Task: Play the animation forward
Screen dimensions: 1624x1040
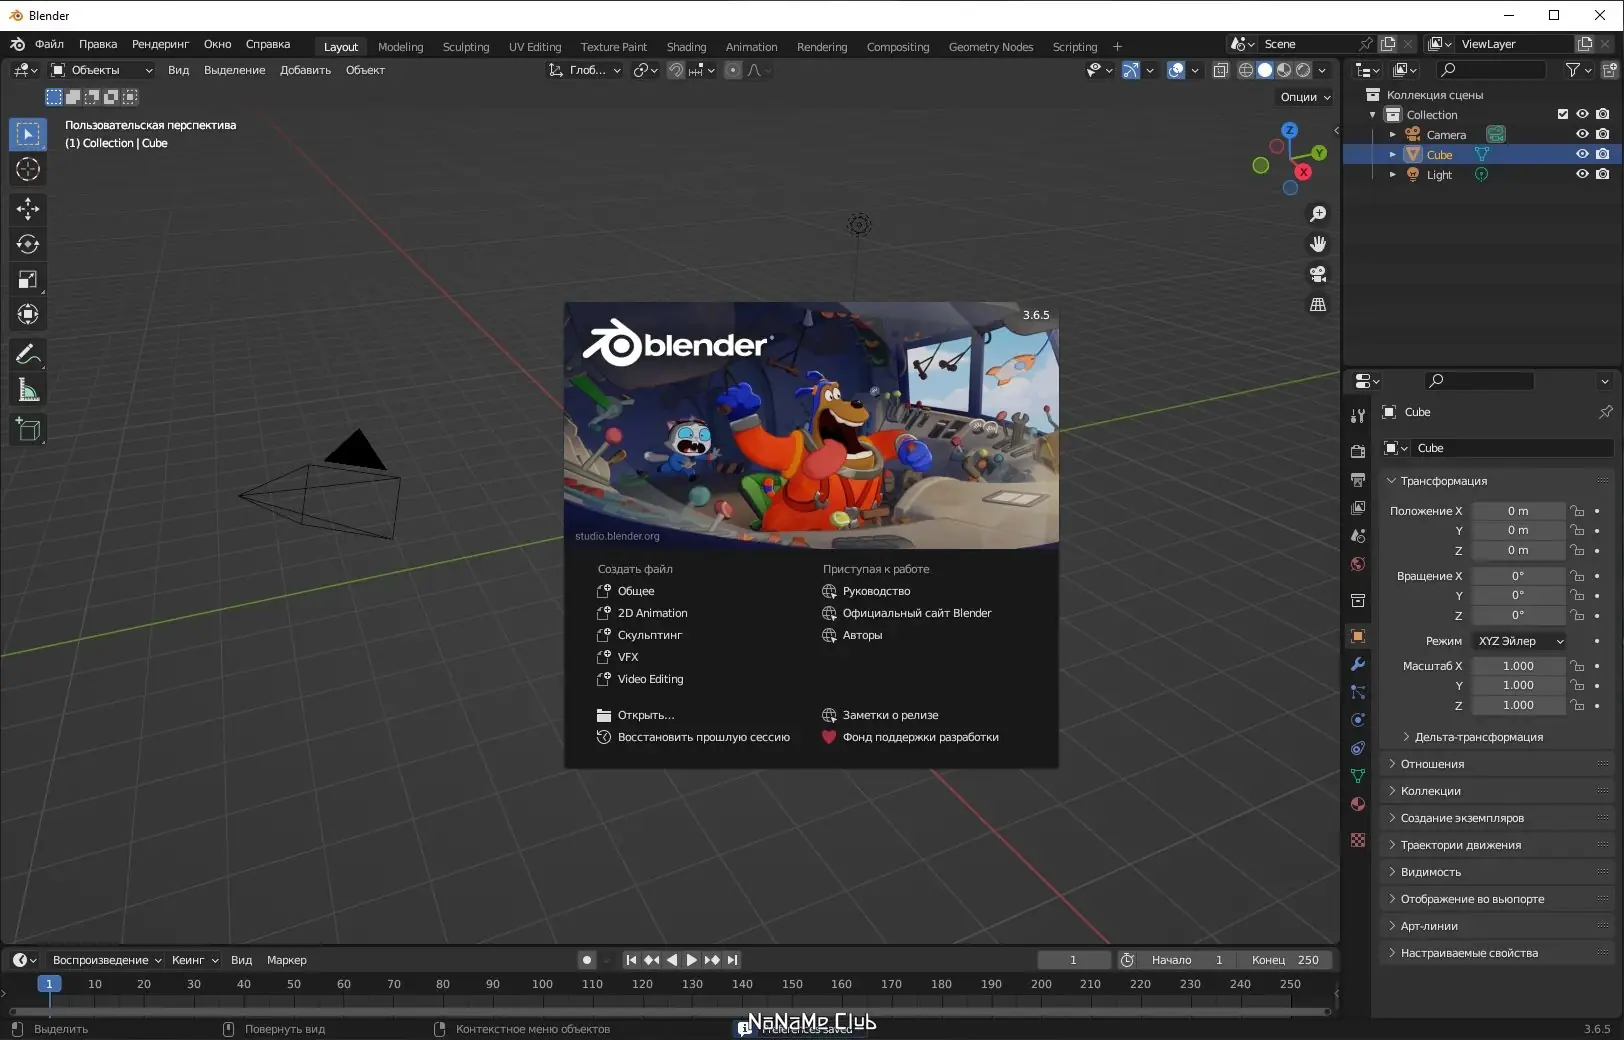Action: pyautogui.click(x=691, y=960)
